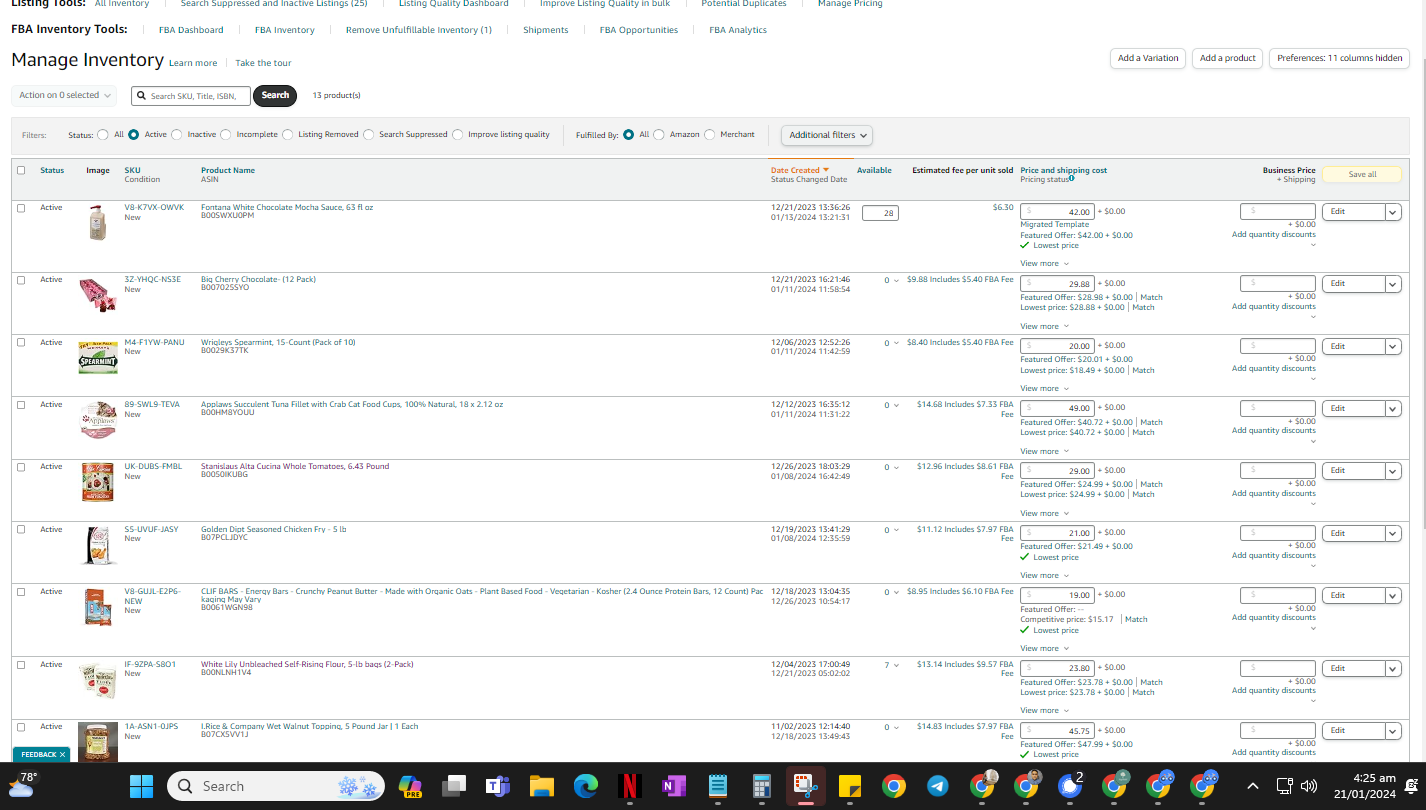Open the Learn more link
The height and width of the screenshot is (810, 1426).
192,63
